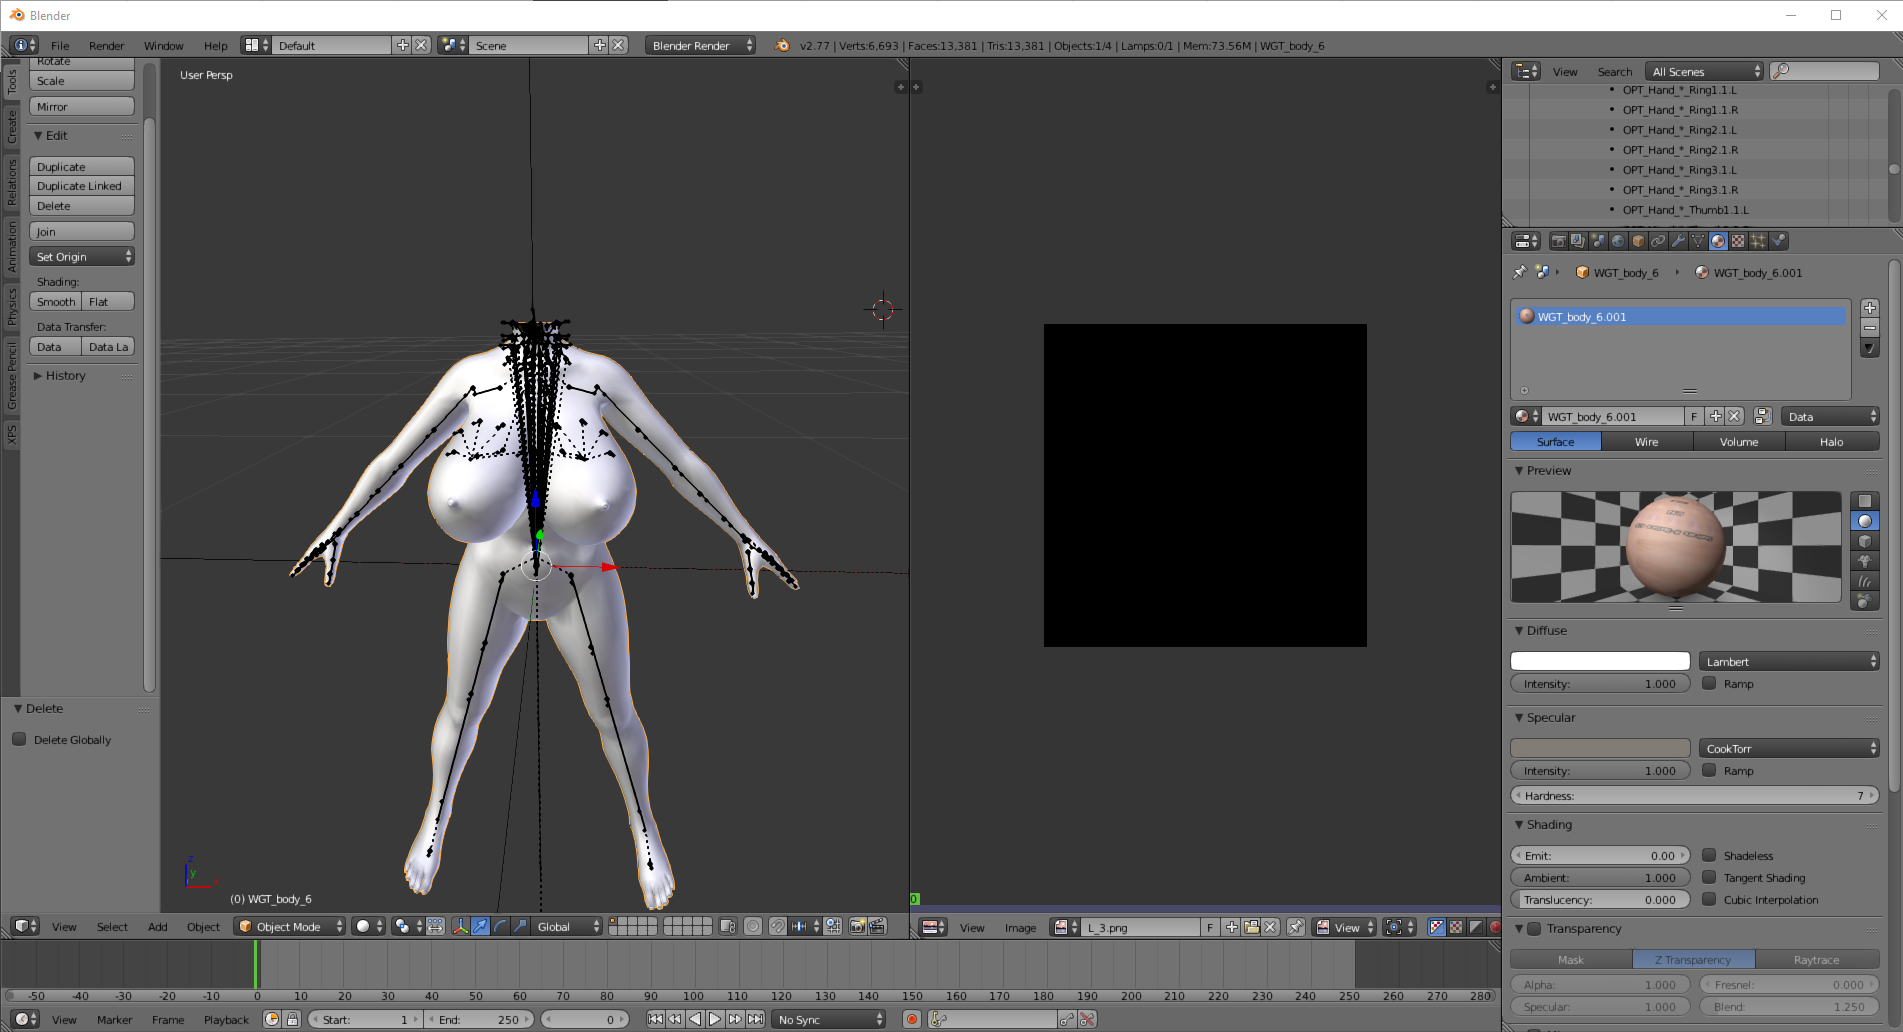Pin the properties context with pushpin
Screen dimensions: 1903x1032
pos(1520,272)
